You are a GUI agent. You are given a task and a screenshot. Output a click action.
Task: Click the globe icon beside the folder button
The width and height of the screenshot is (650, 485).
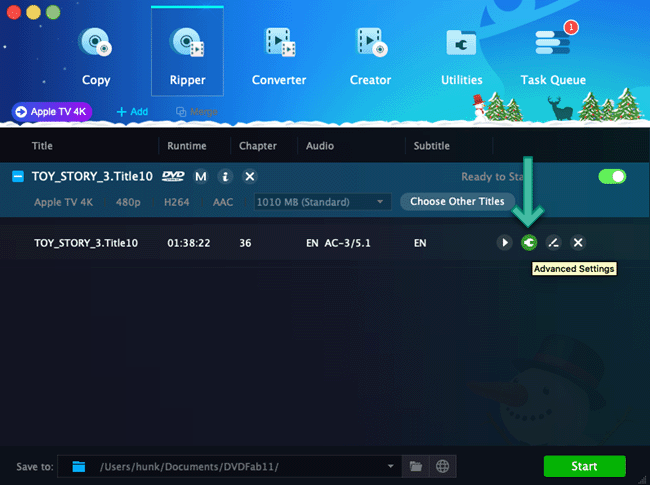click(x=442, y=466)
